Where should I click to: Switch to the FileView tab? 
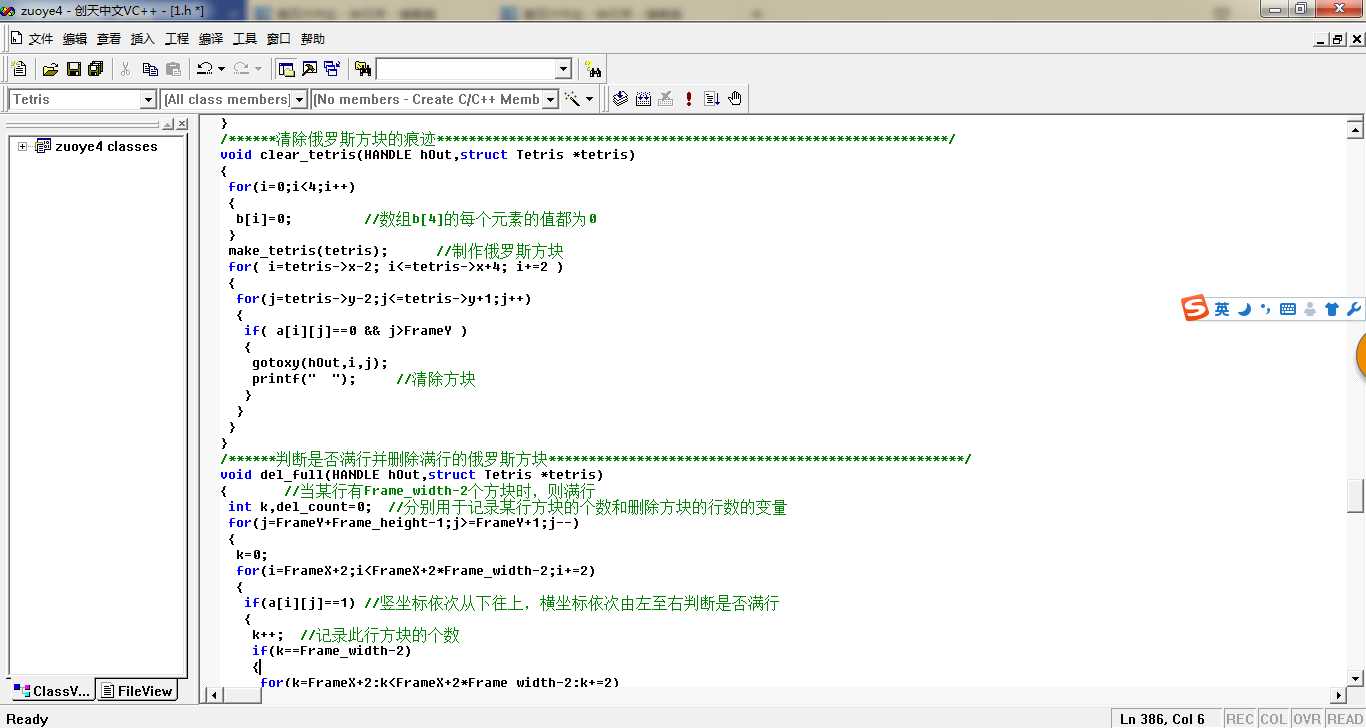click(x=137, y=691)
